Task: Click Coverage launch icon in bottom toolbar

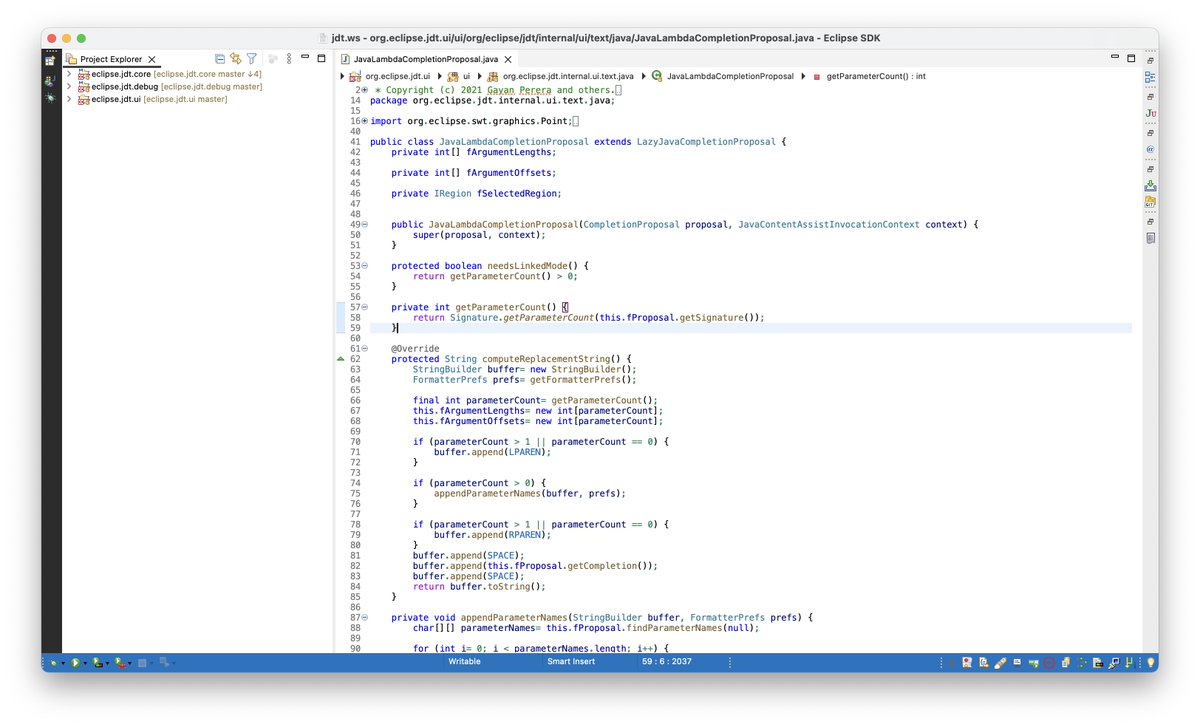Action: point(97,662)
